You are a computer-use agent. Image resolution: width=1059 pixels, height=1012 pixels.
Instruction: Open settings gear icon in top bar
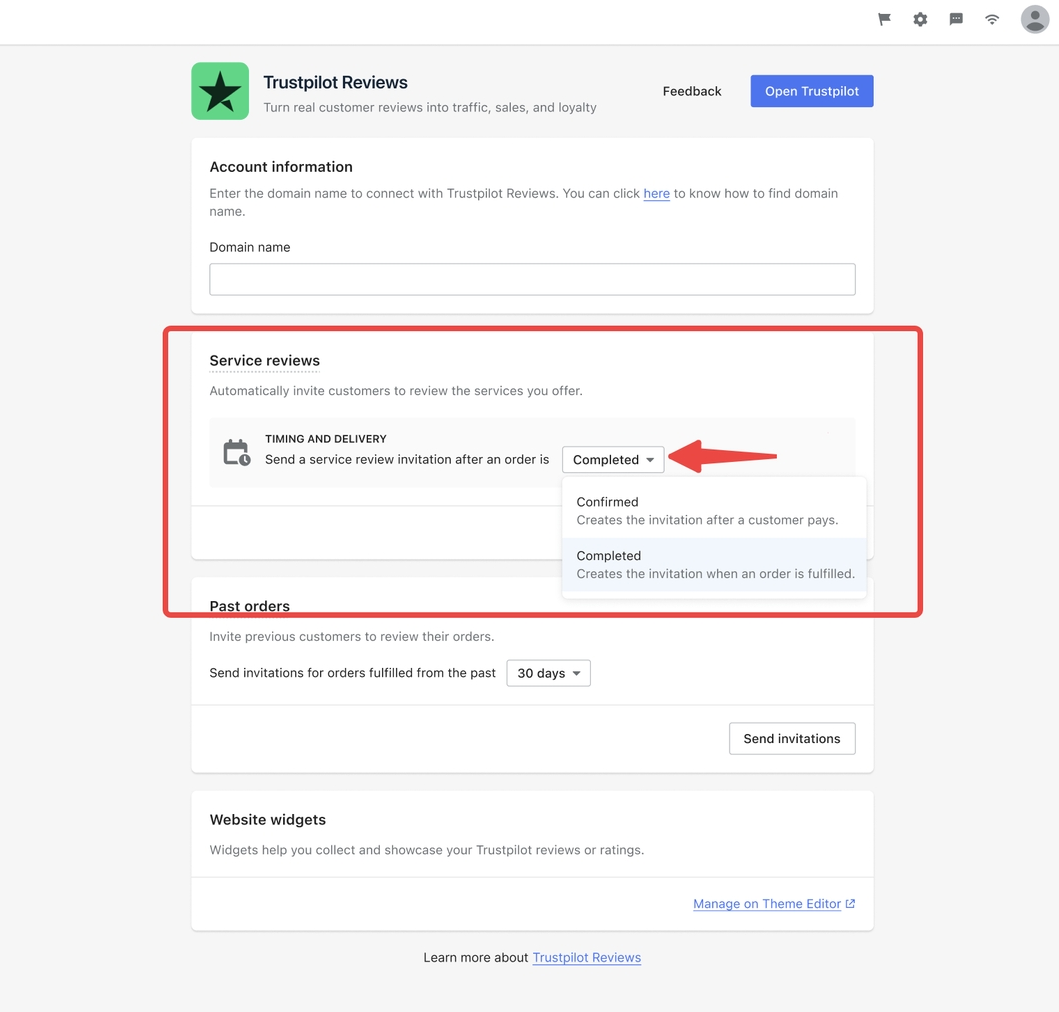(920, 19)
